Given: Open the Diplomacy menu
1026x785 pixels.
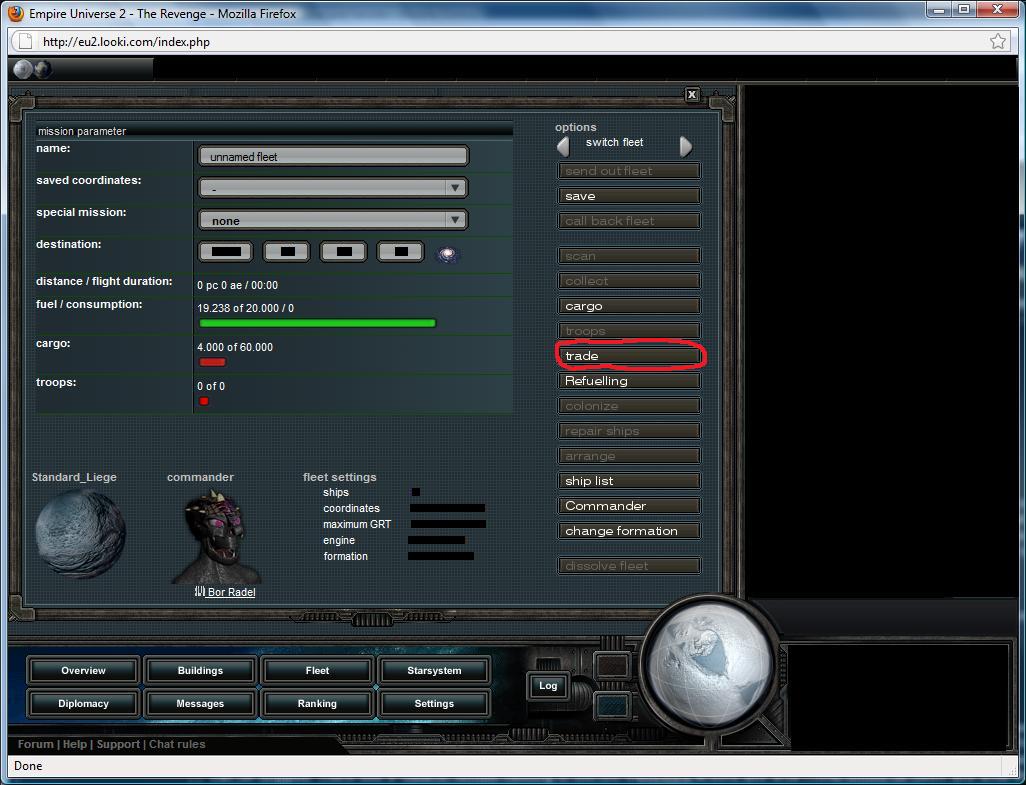Looking at the screenshot, I should [83, 703].
